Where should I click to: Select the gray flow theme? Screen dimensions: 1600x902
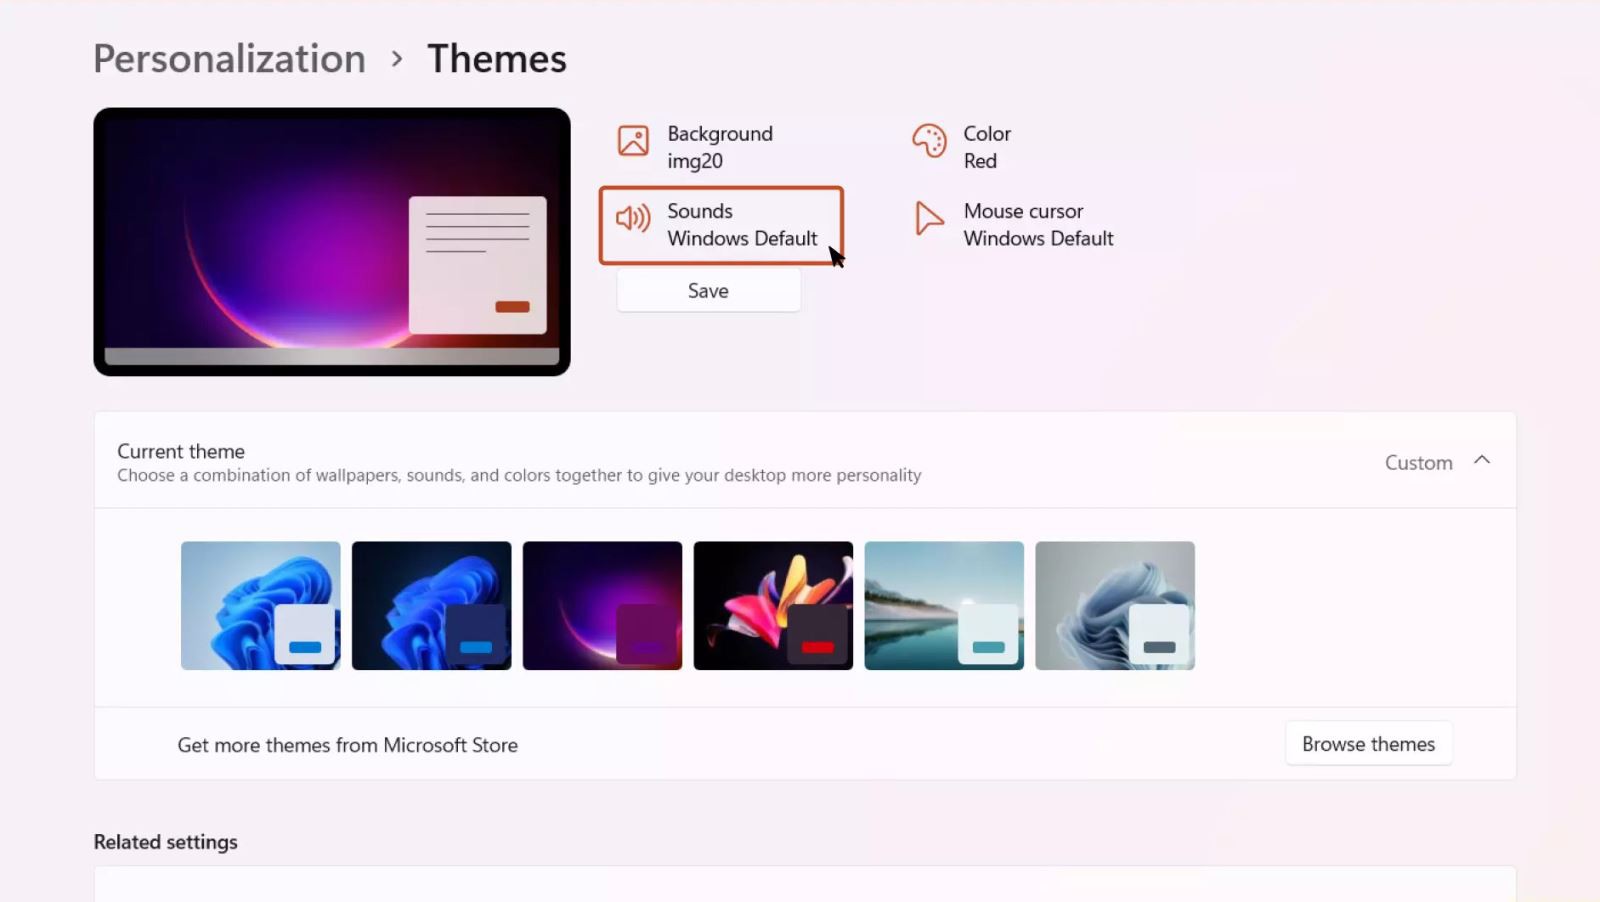pyautogui.click(x=1115, y=605)
